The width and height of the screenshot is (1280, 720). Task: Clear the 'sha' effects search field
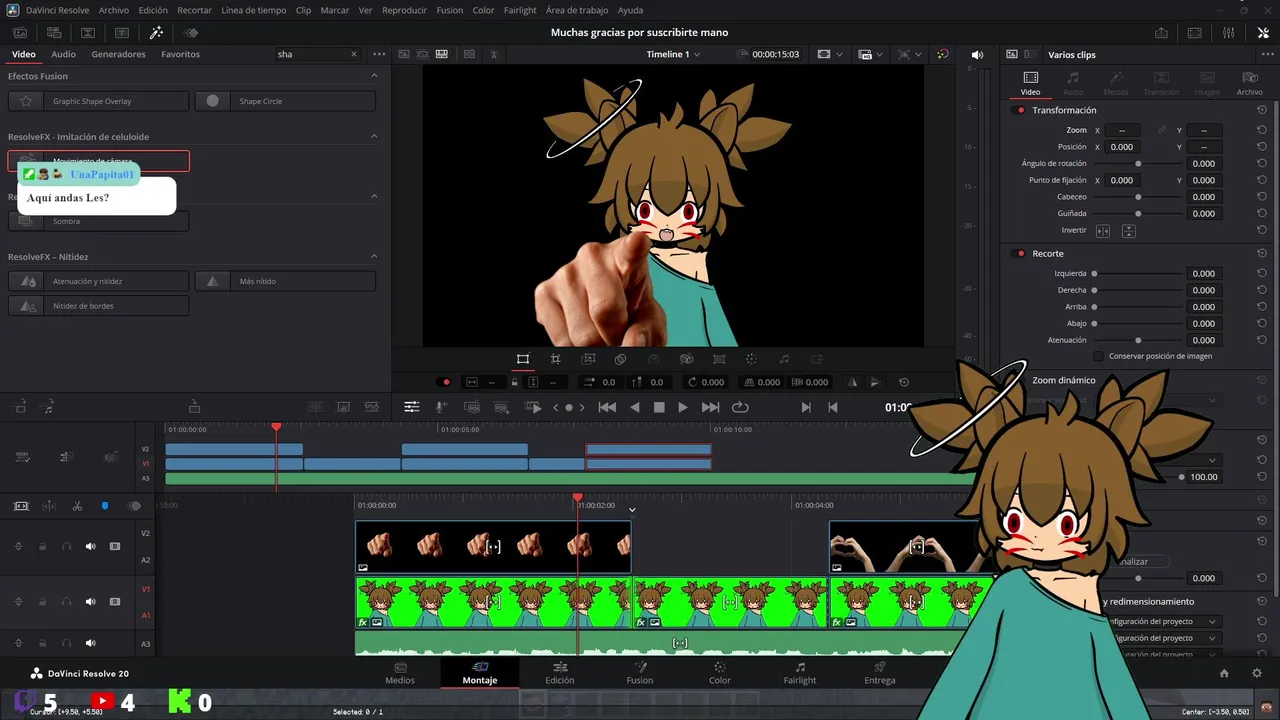point(353,54)
